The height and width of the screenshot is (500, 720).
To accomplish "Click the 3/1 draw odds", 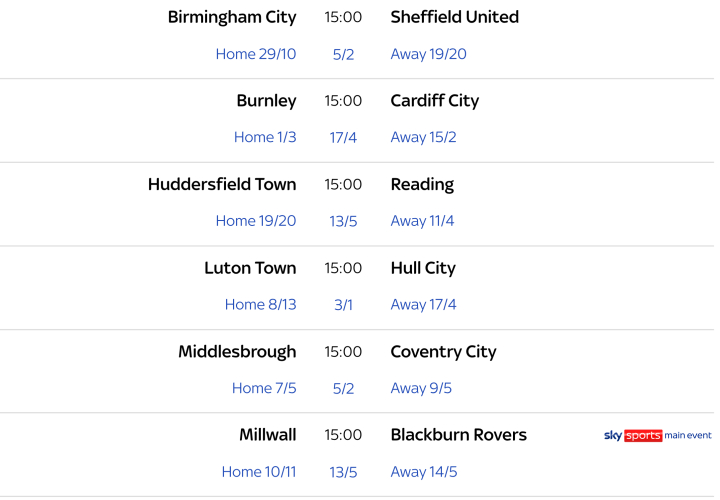I will tap(343, 304).
